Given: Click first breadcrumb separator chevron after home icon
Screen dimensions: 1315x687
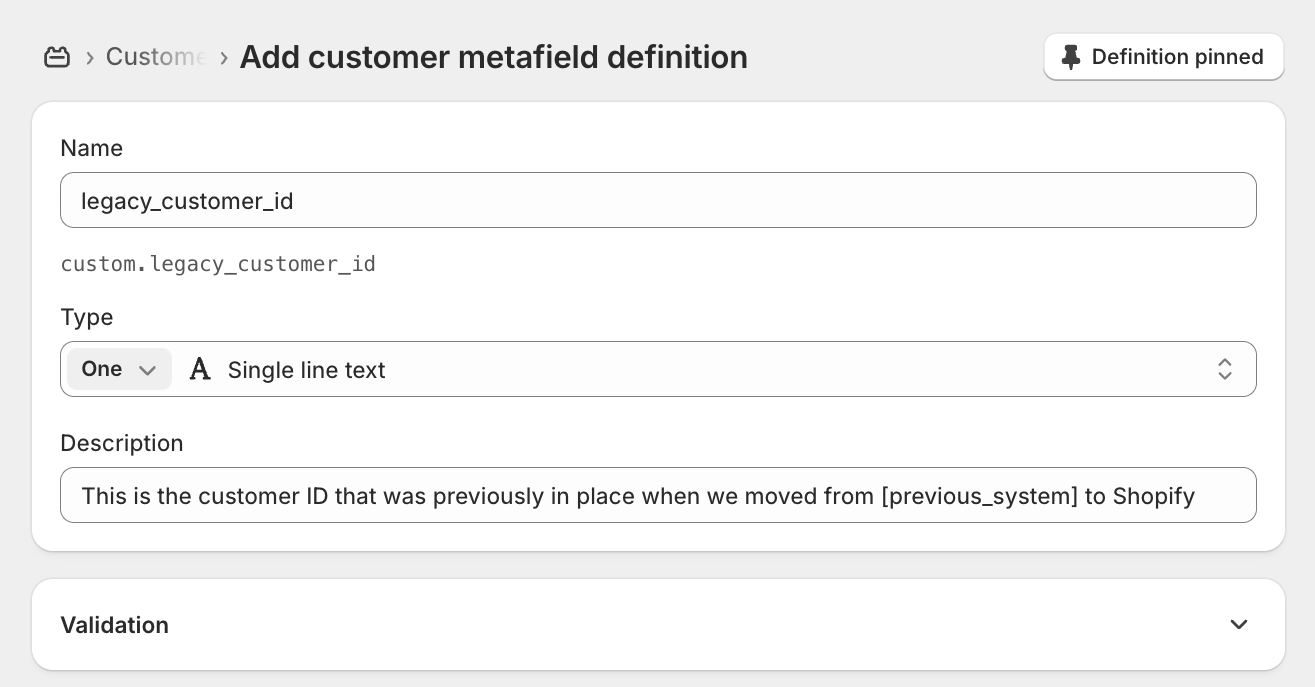Looking at the screenshot, I should pyautogui.click(x=90, y=58).
